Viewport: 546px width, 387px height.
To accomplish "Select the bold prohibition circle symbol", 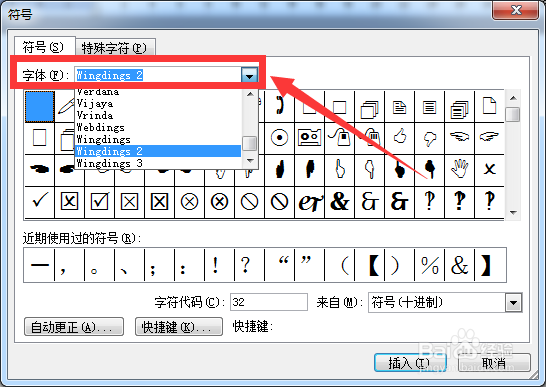I will [x=279, y=202].
